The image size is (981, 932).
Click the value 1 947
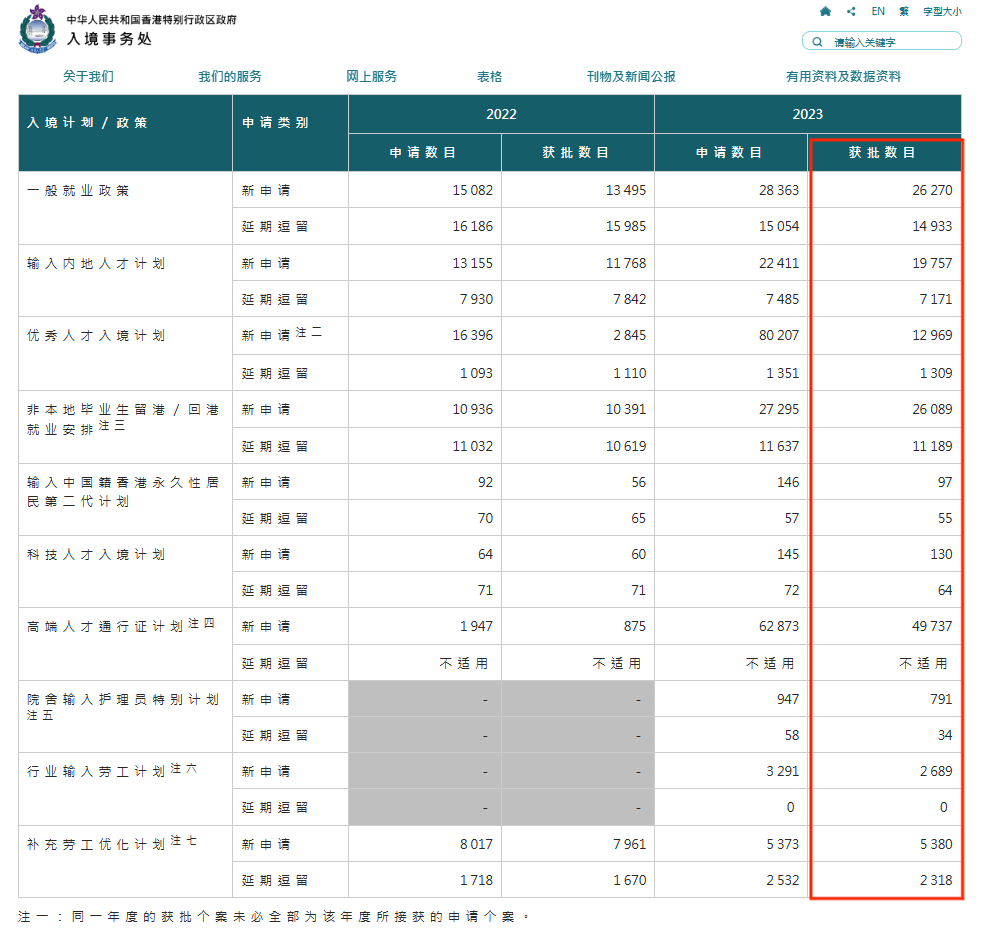[x=477, y=626]
